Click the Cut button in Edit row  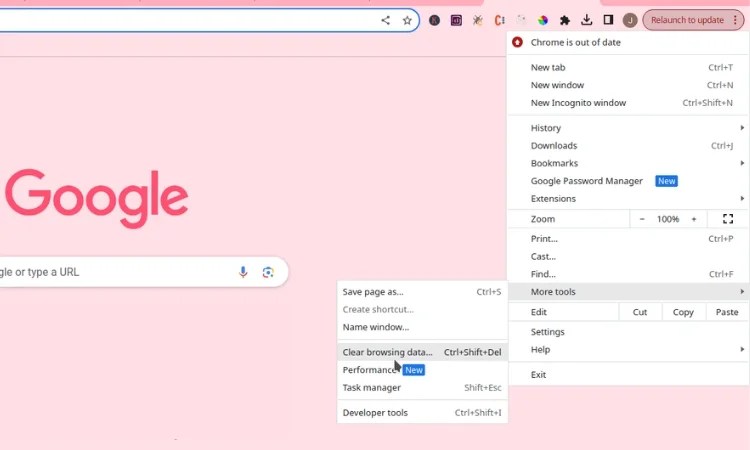coord(640,312)
